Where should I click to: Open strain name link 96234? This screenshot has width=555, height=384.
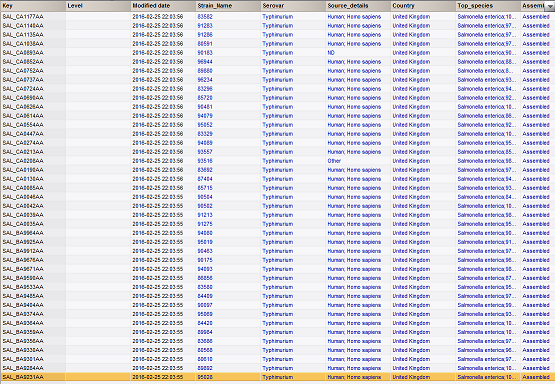205,80
